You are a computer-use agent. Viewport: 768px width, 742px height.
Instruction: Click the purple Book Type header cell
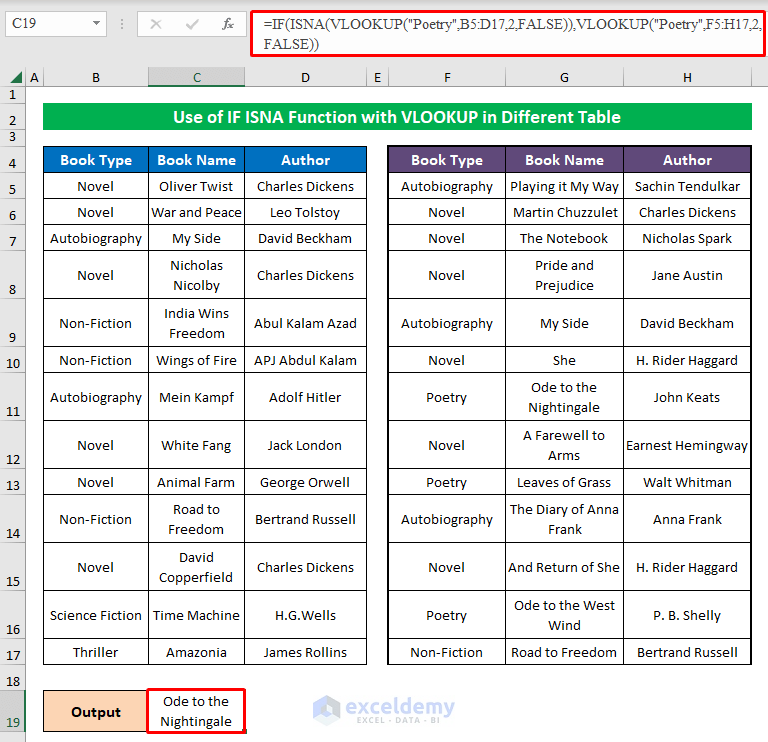(x=447, y=160)
